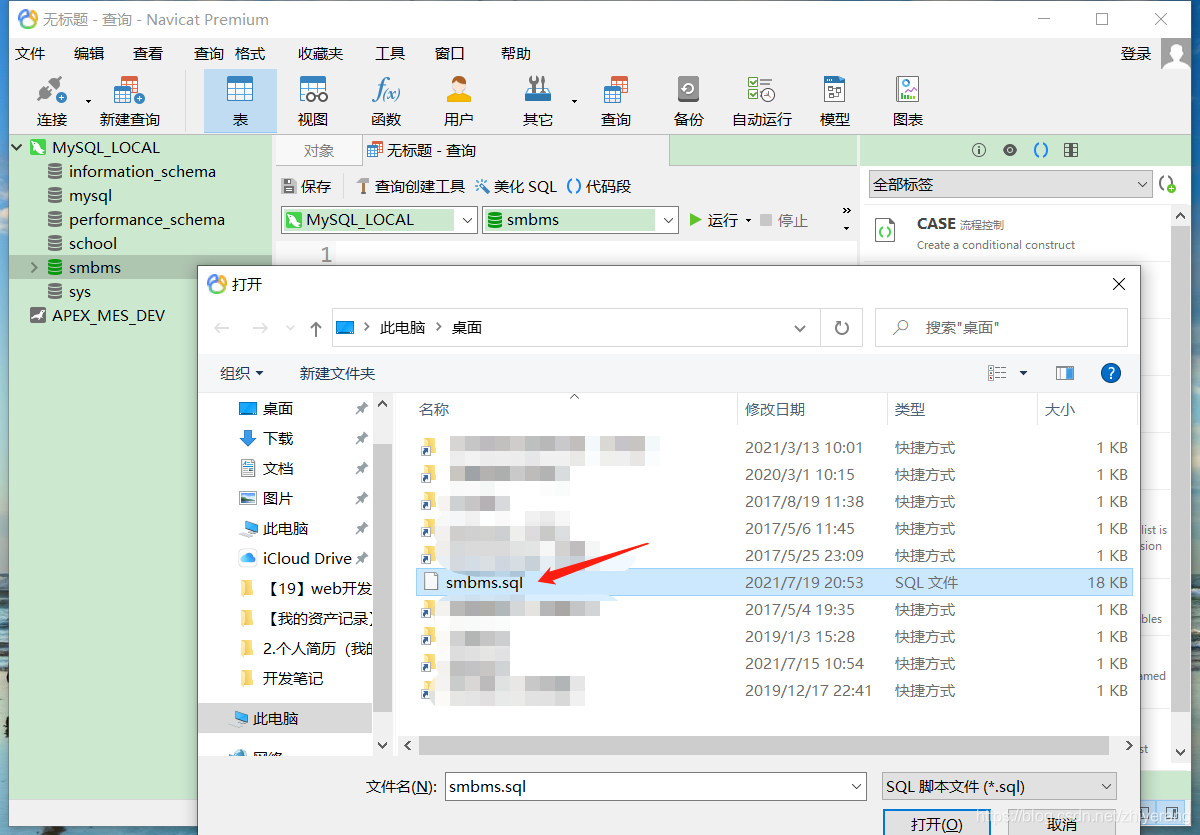Click the desktop search box

coord(1001,328)
